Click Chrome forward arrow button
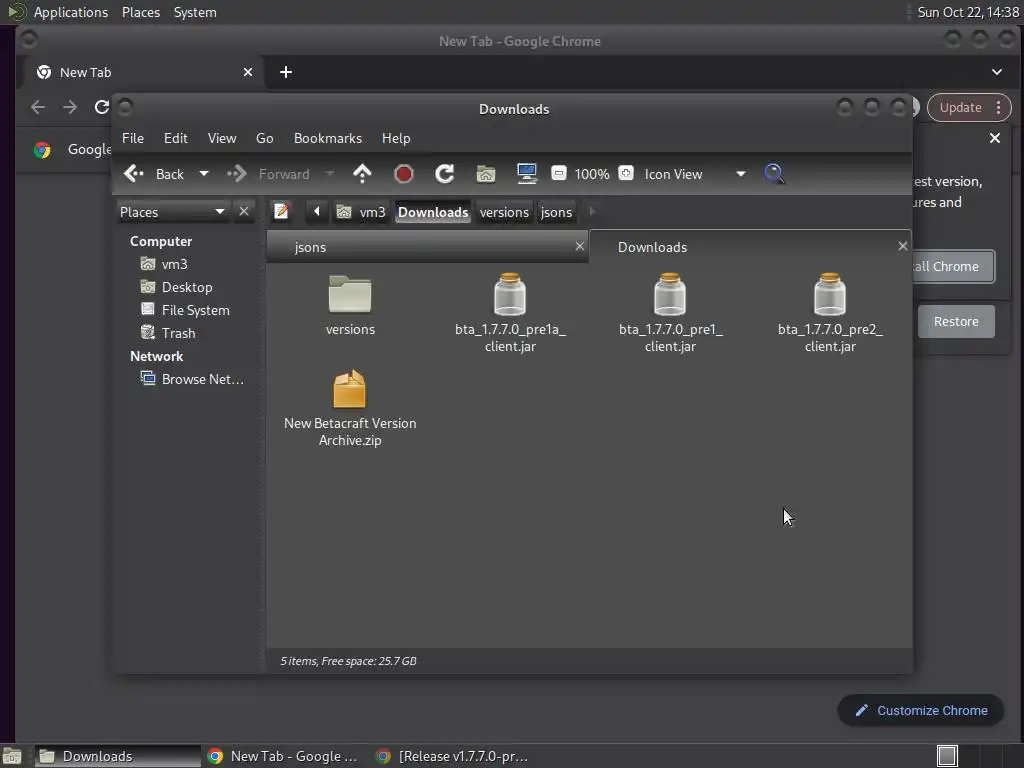 pos(70,107)
